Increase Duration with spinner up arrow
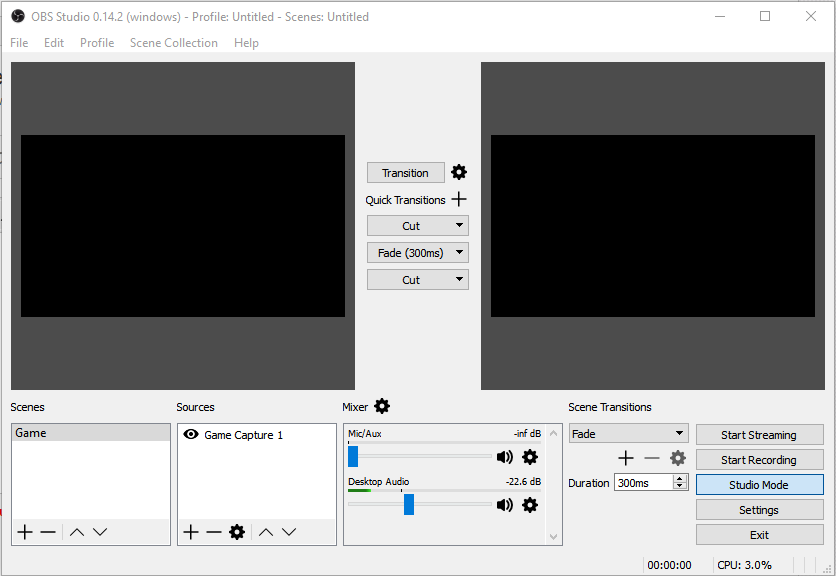This screenshot has height=576, width=836. point(680,478)
